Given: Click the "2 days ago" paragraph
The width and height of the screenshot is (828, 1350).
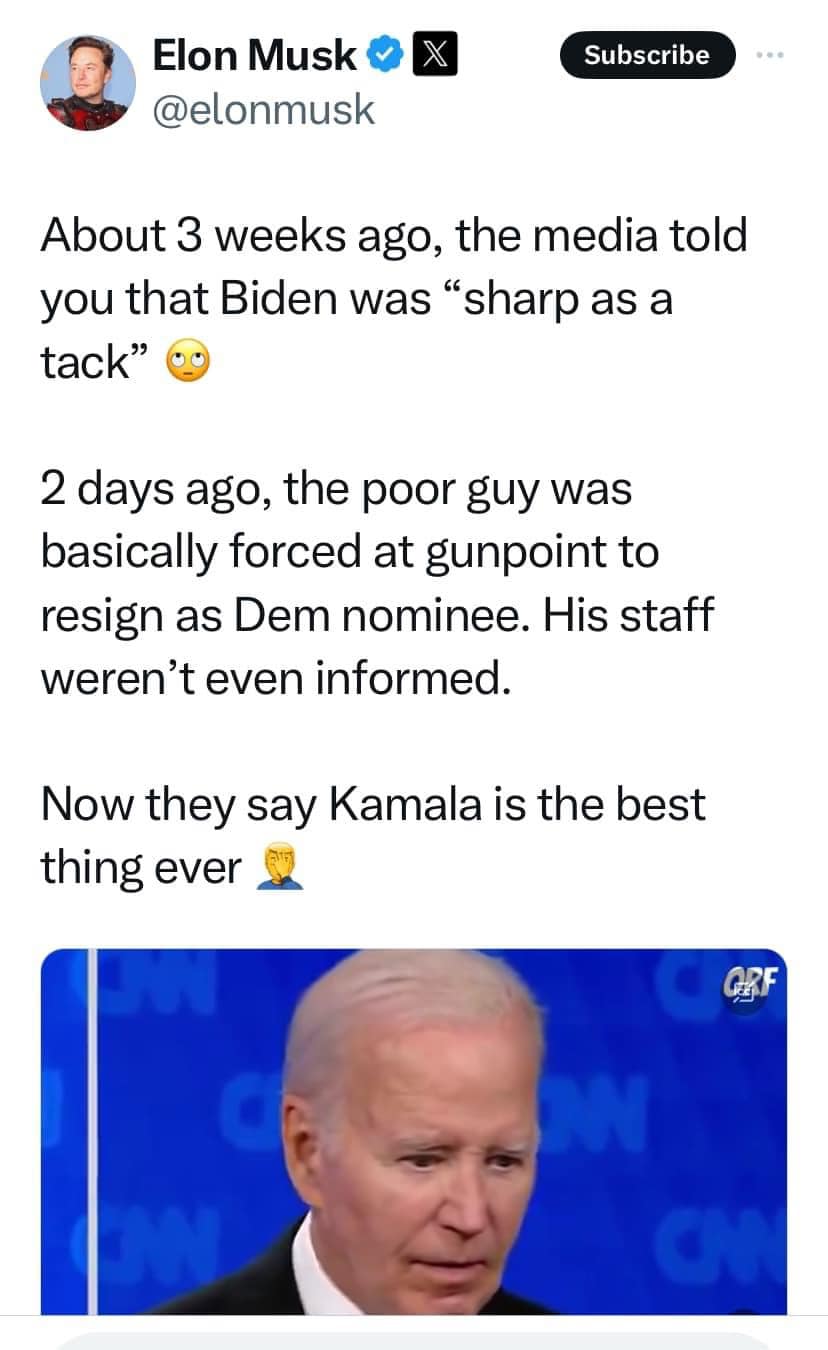Looking at the screenshot, I should click(377, 583).
